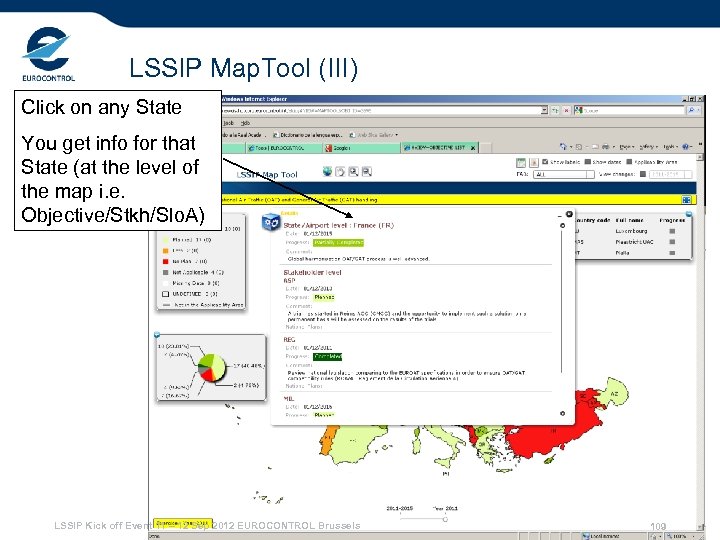The width and height of the screenshot is (720, 540).
Task: Close the France details popup
Action: 569,214
